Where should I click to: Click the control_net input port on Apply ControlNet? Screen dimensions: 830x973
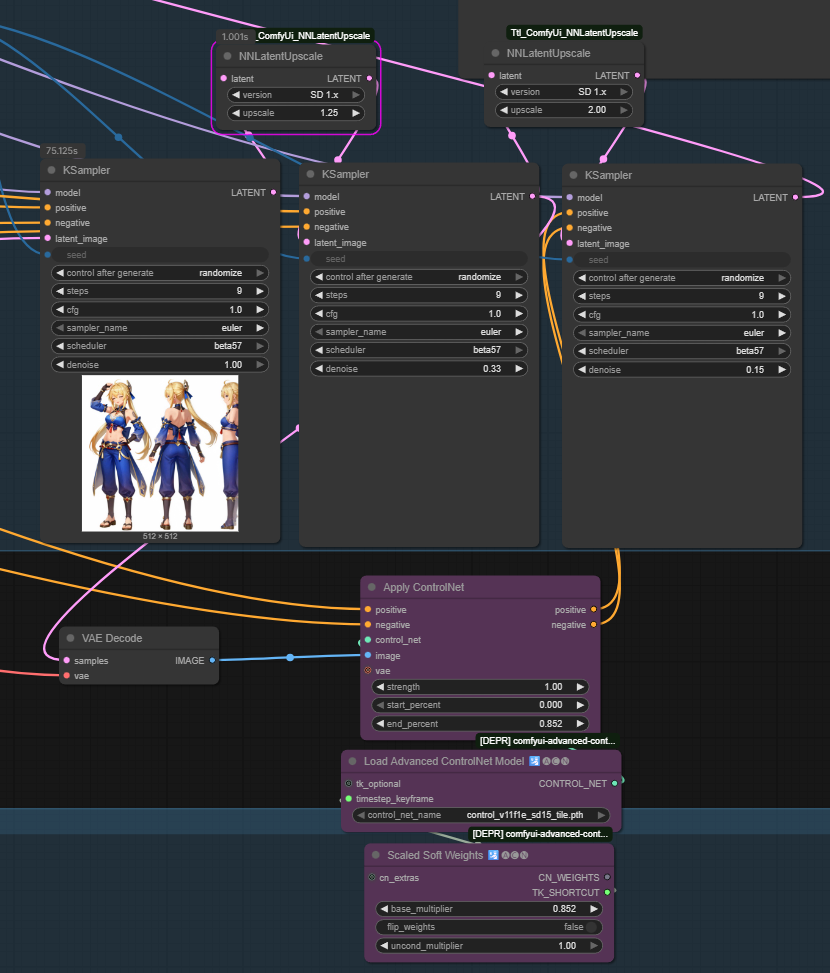[368, 640]
